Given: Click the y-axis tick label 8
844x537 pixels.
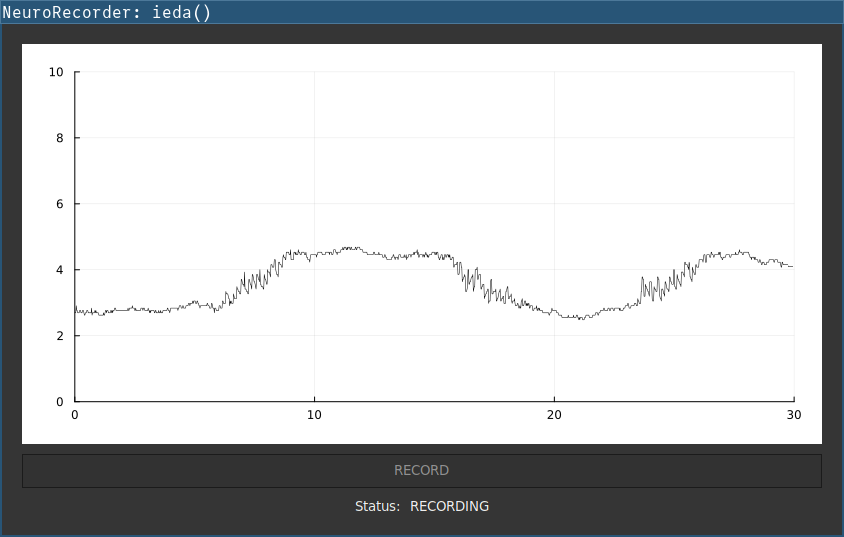Looking at the screenshot, I should [59, 138].
